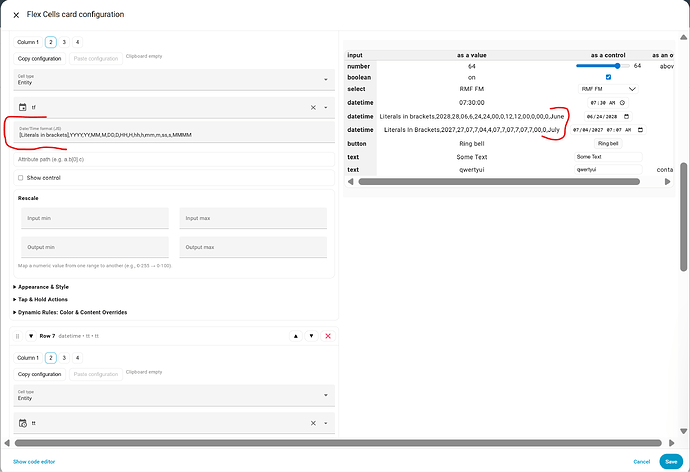Open the Show code editor link

pyautogui.click(x=34, y=462)
